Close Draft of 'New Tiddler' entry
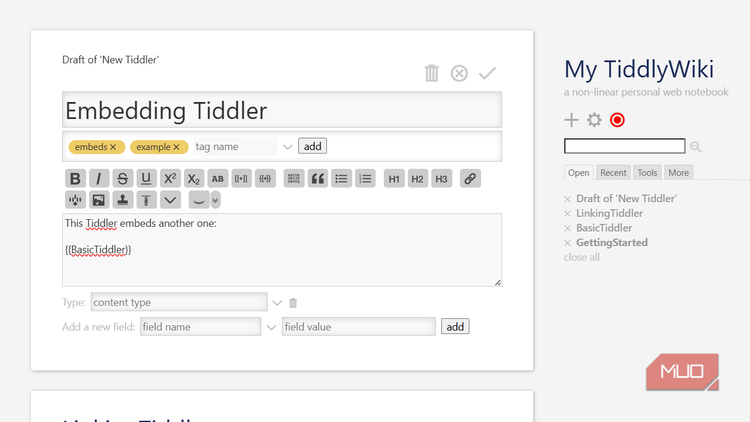Viewport: 750px width, 422px height. tap(567, 199)
